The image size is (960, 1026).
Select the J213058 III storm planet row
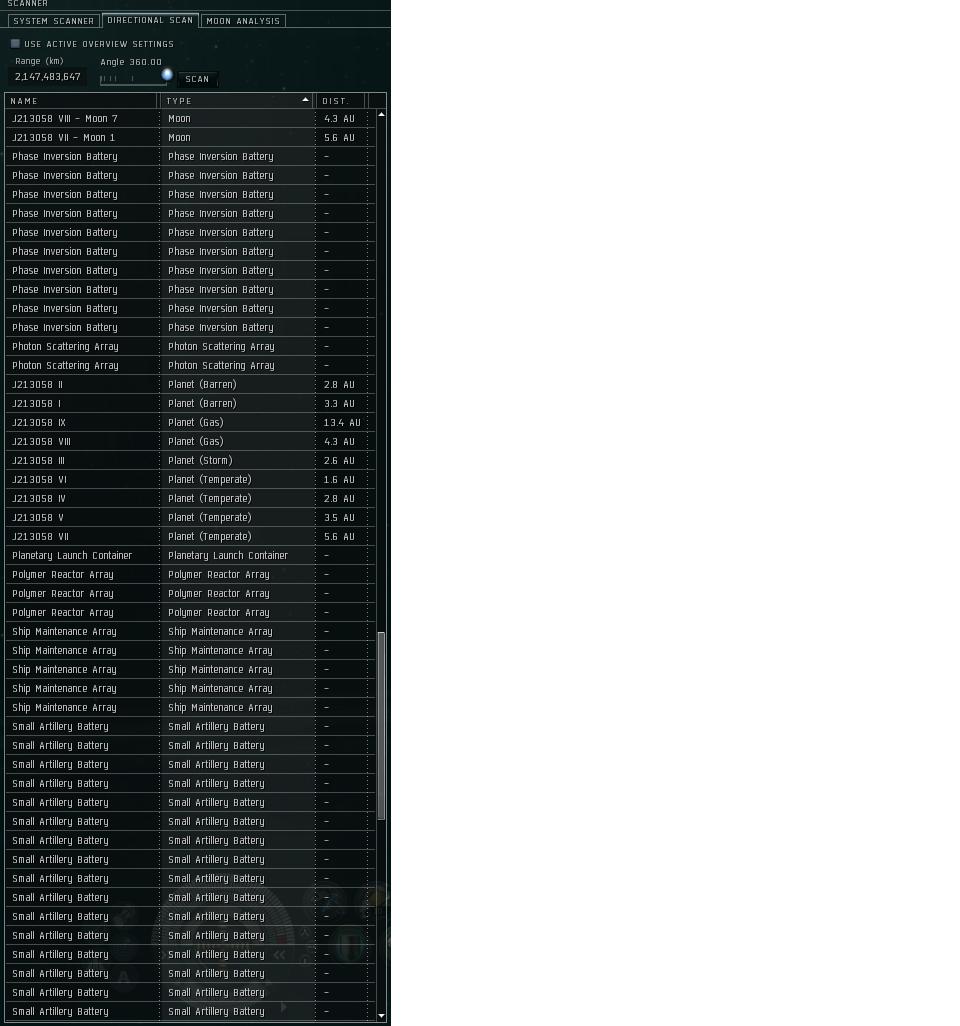pos(190,460)
